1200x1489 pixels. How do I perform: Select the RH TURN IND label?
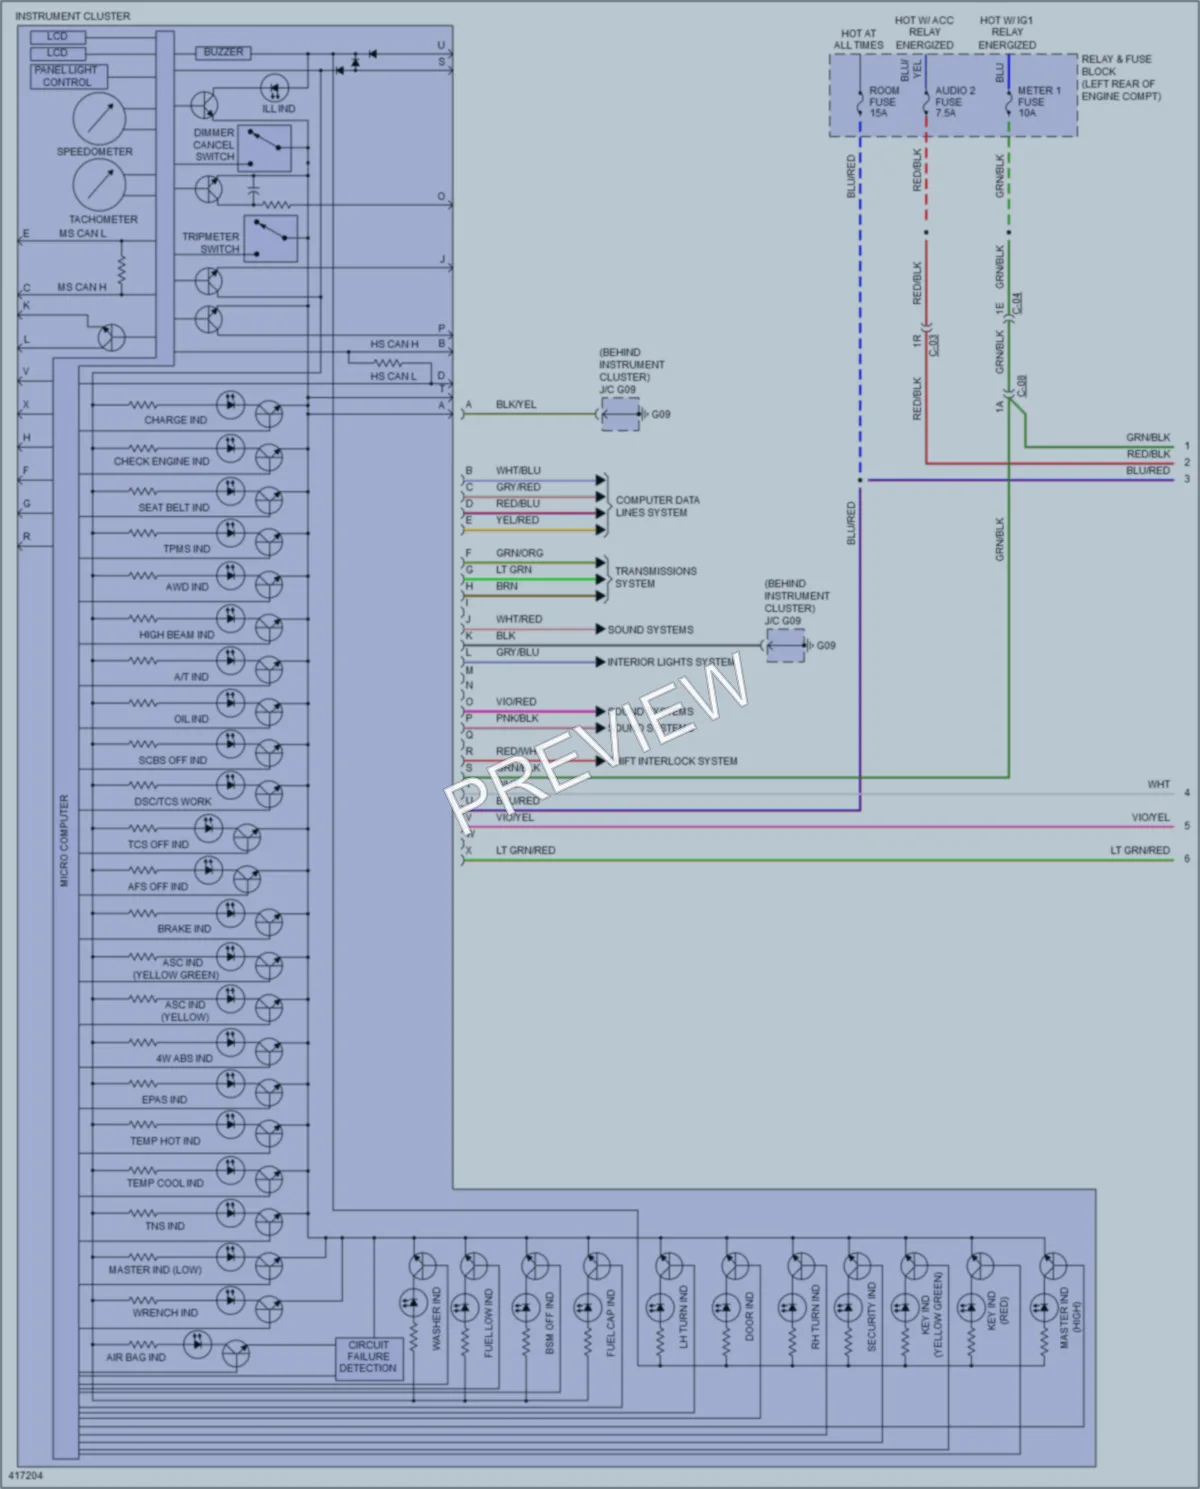[x=815, y=1318]
